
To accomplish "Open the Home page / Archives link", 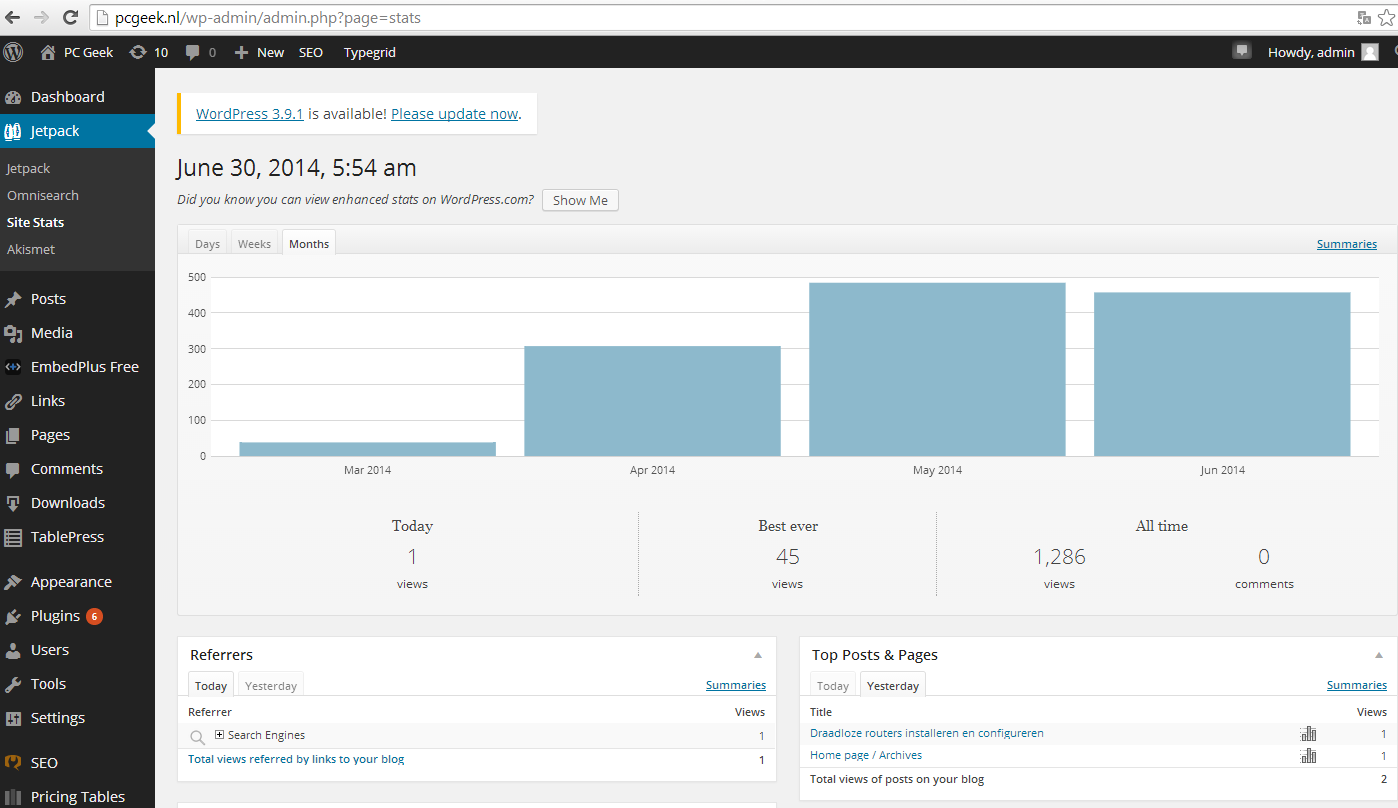I will (866, 755).
